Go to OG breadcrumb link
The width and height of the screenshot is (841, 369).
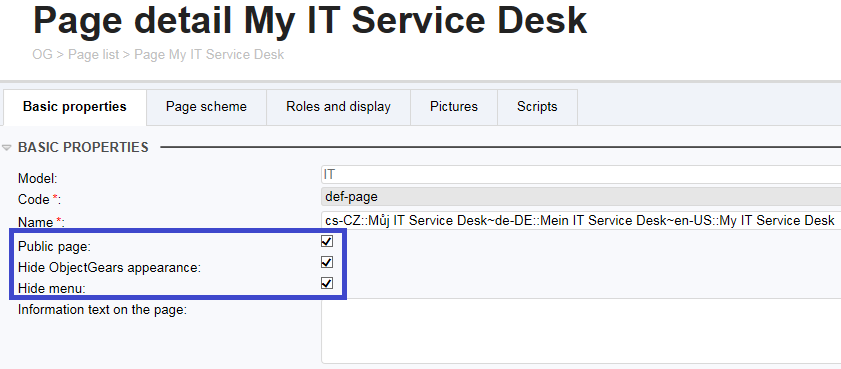point(42,55)
